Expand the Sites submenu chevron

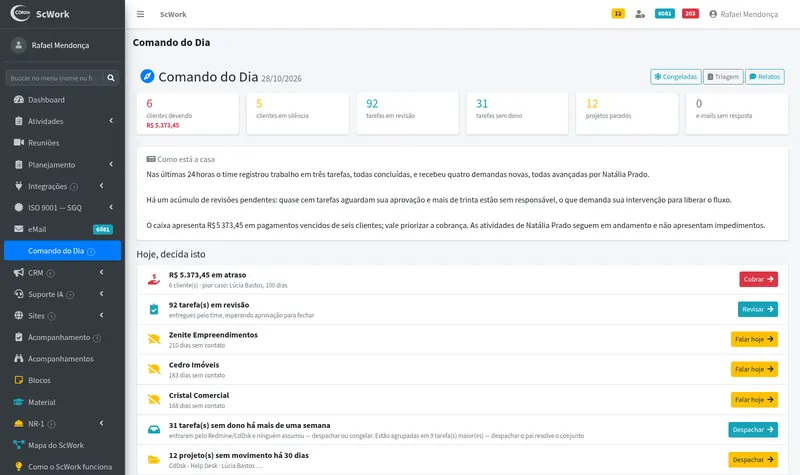point(102,315)
